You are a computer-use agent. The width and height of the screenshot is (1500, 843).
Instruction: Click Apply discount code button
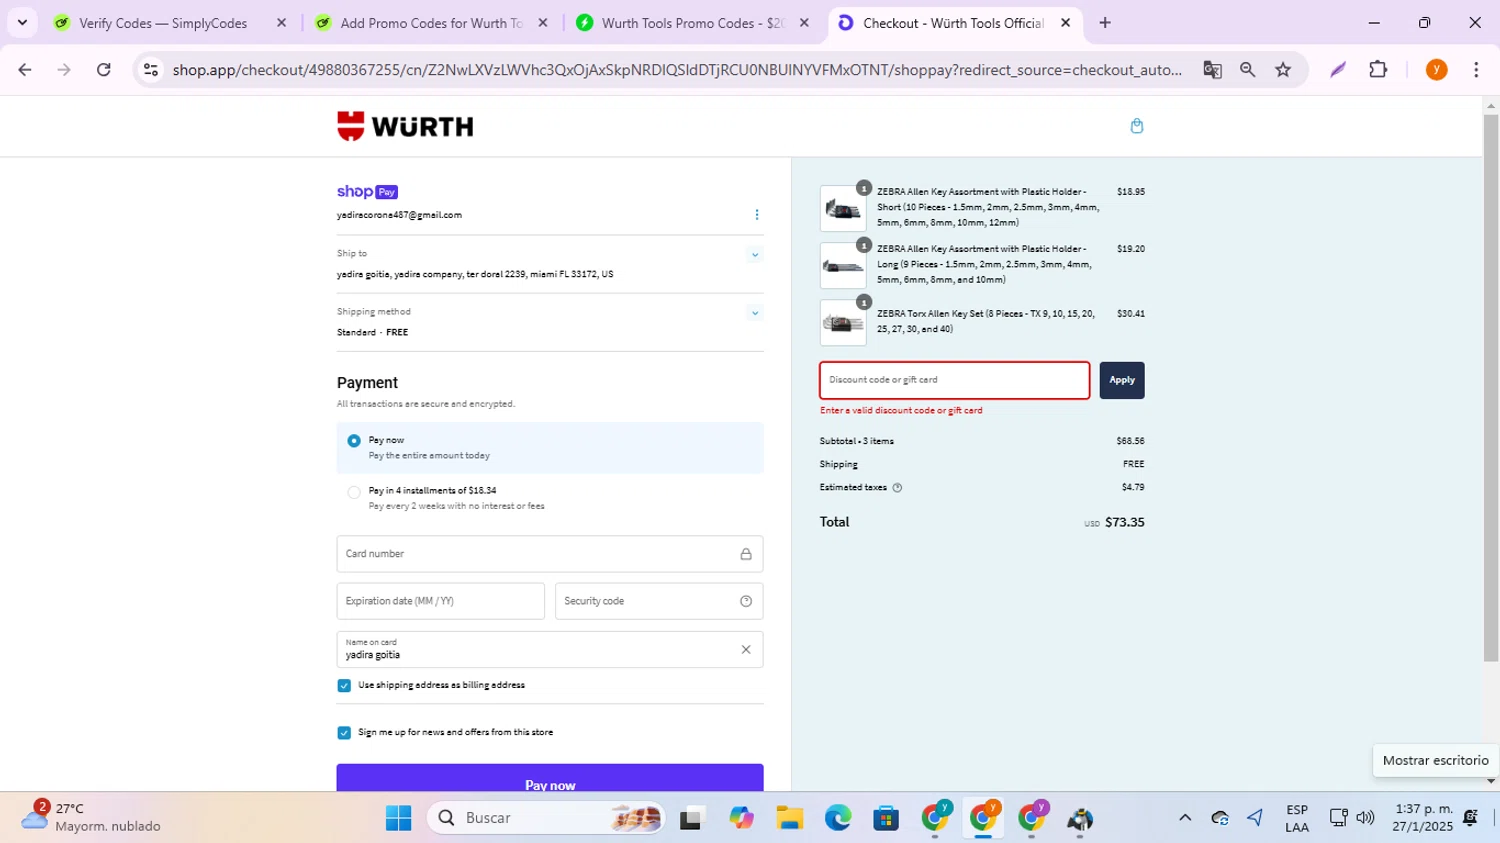(x=1122, y=381)
